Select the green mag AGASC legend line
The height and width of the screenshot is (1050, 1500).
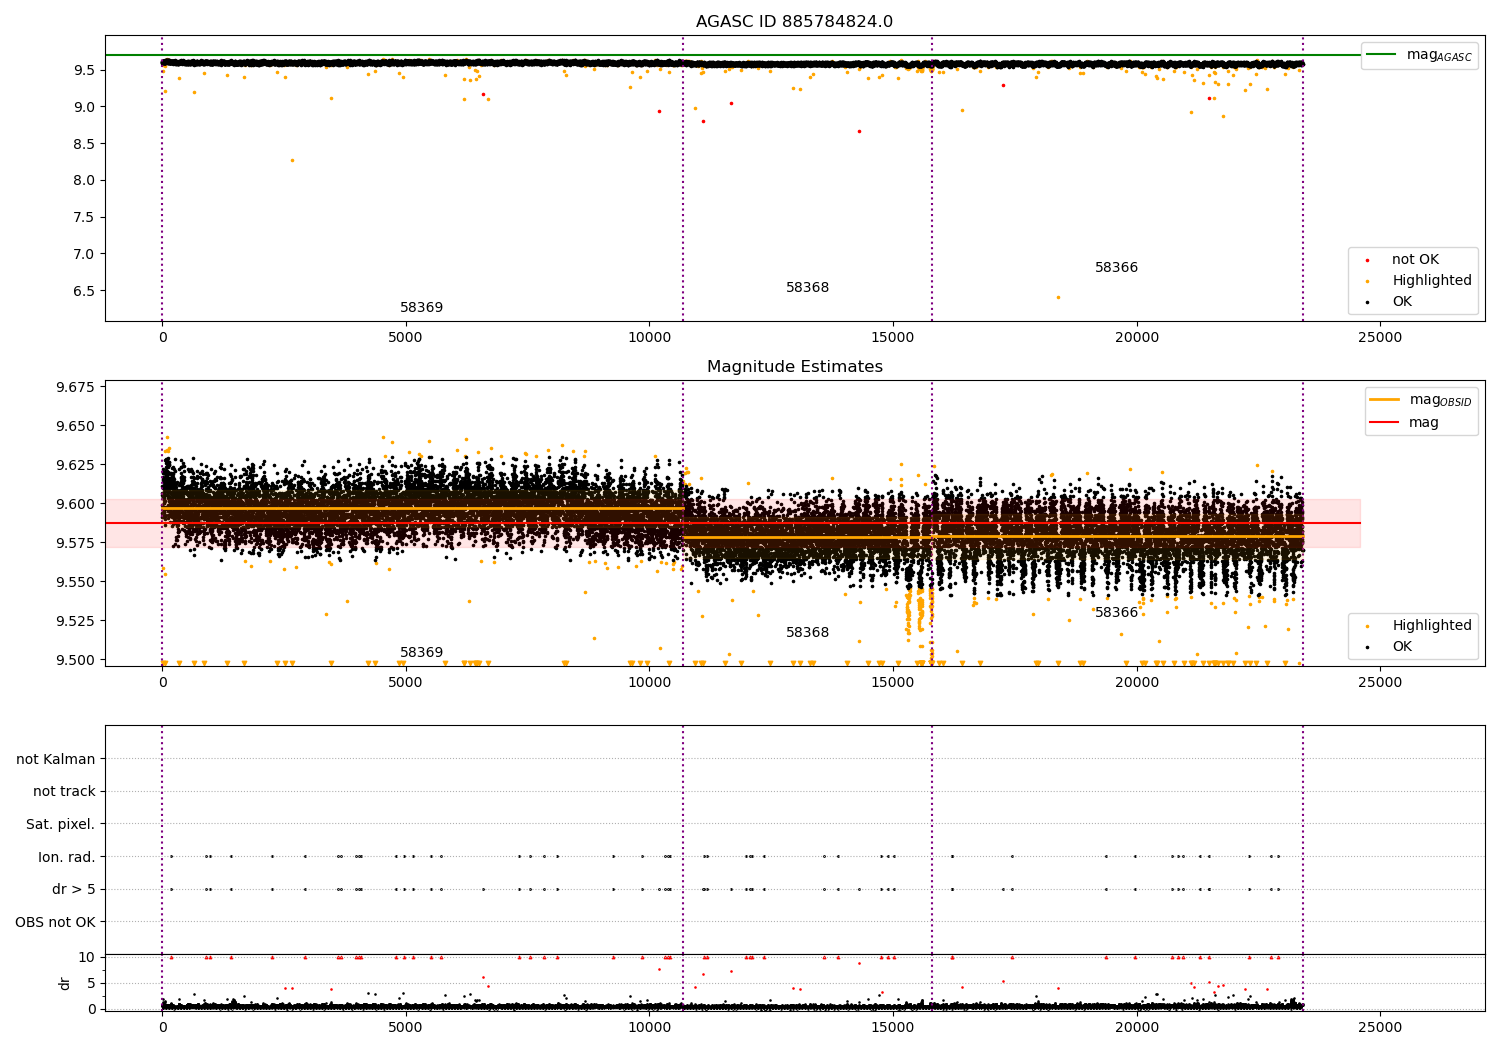pyautogui.click(x=1383, y=55)
